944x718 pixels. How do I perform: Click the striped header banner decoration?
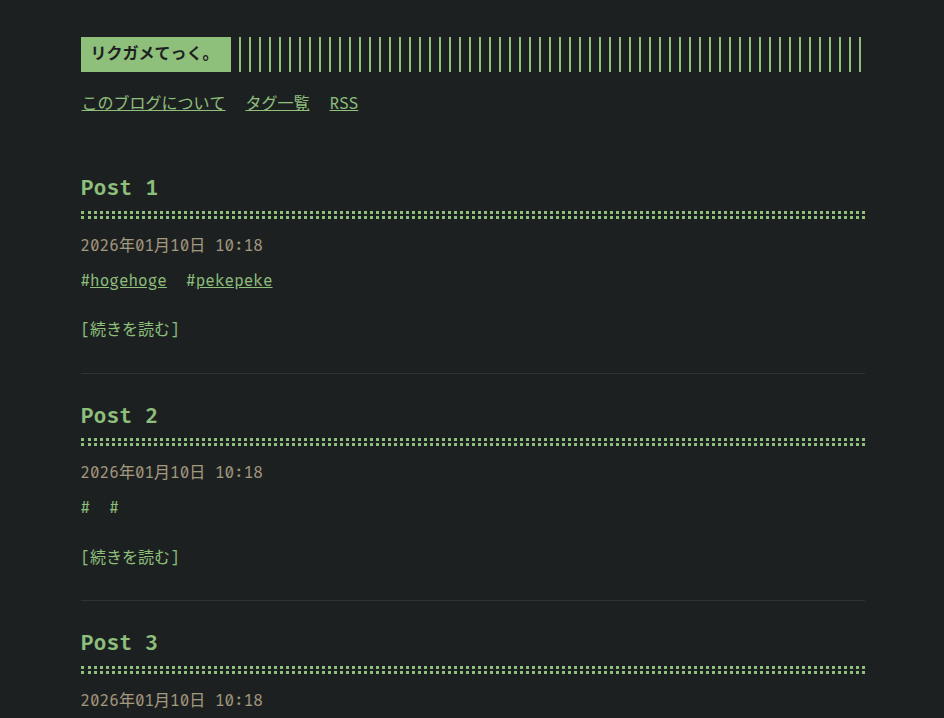tap(550, 54)
